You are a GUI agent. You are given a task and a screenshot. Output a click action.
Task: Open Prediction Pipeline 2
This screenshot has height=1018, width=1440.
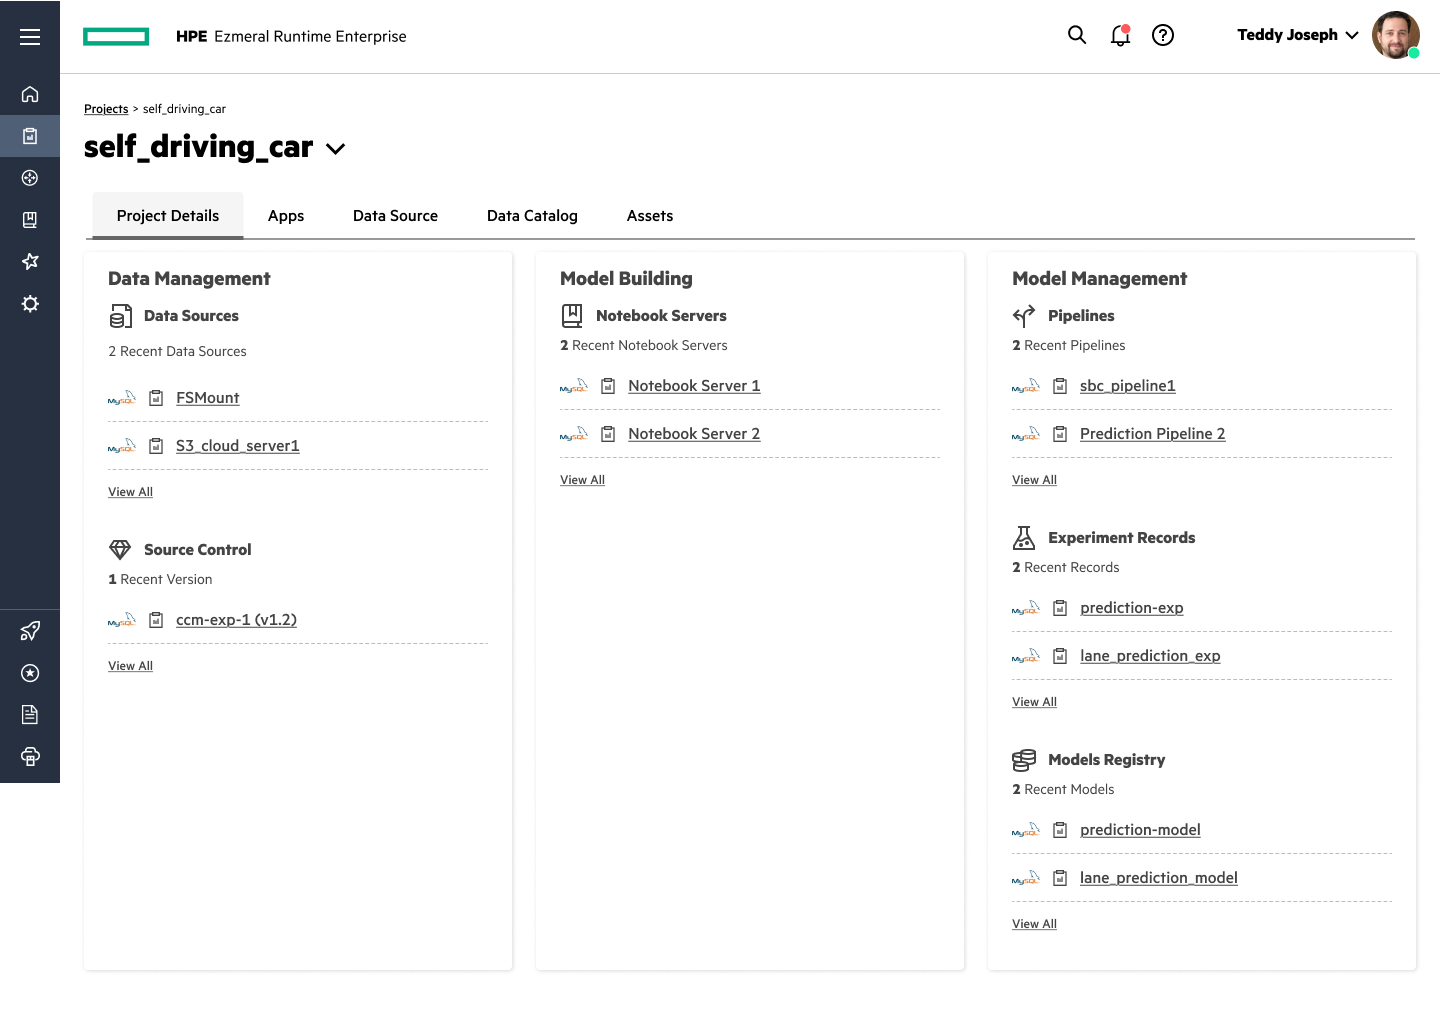click(1152, 434)
